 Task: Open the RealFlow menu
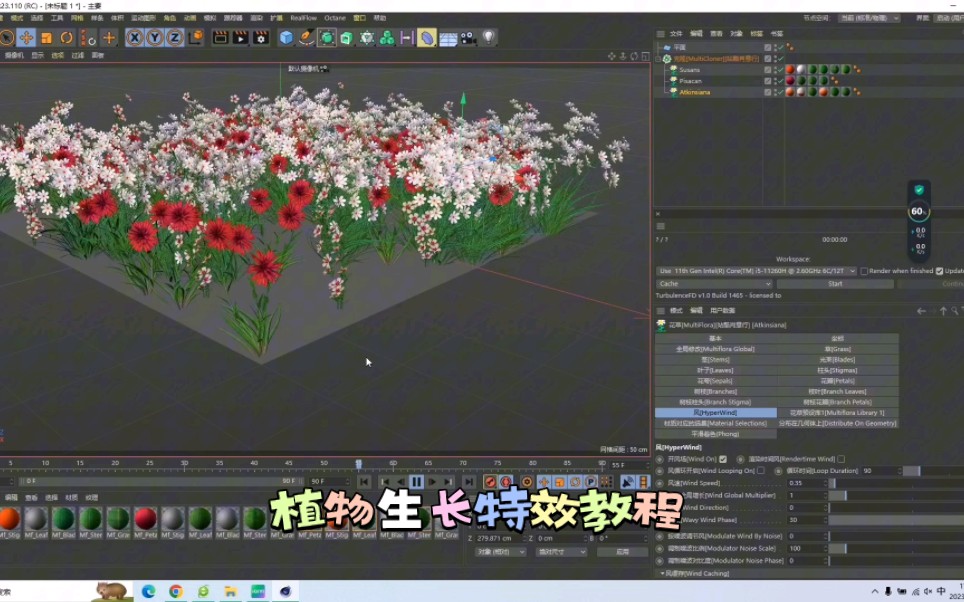(x=302, y=18)
